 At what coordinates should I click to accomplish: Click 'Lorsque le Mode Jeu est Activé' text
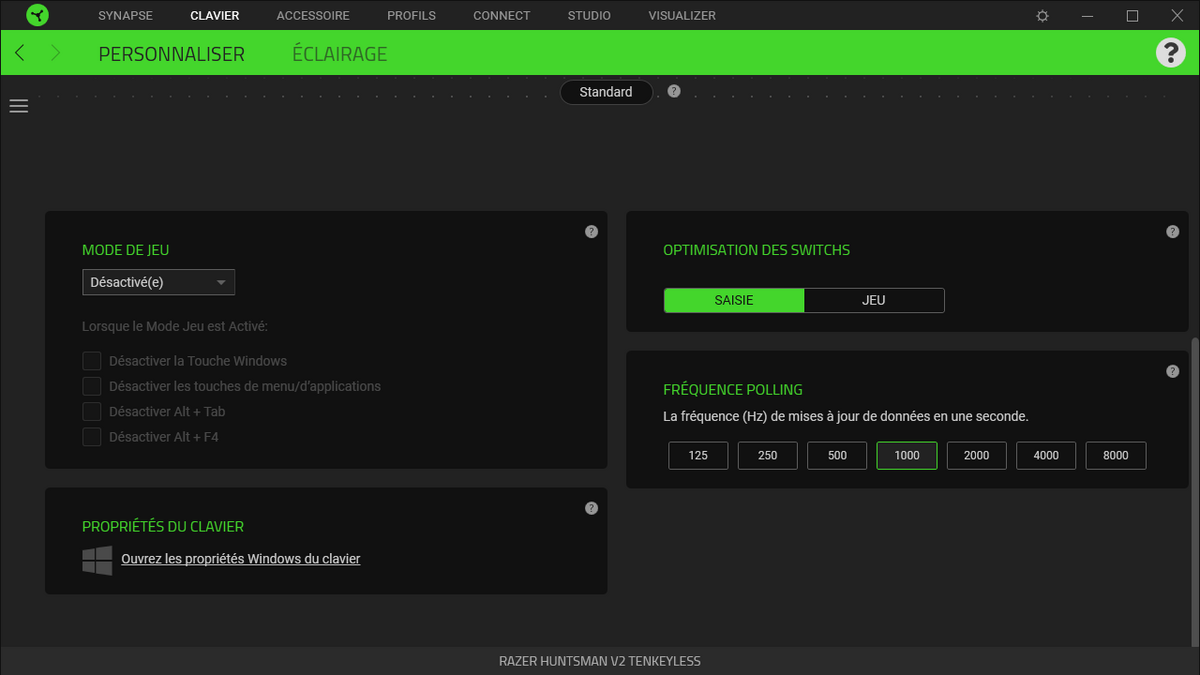(x=175, y=326)
